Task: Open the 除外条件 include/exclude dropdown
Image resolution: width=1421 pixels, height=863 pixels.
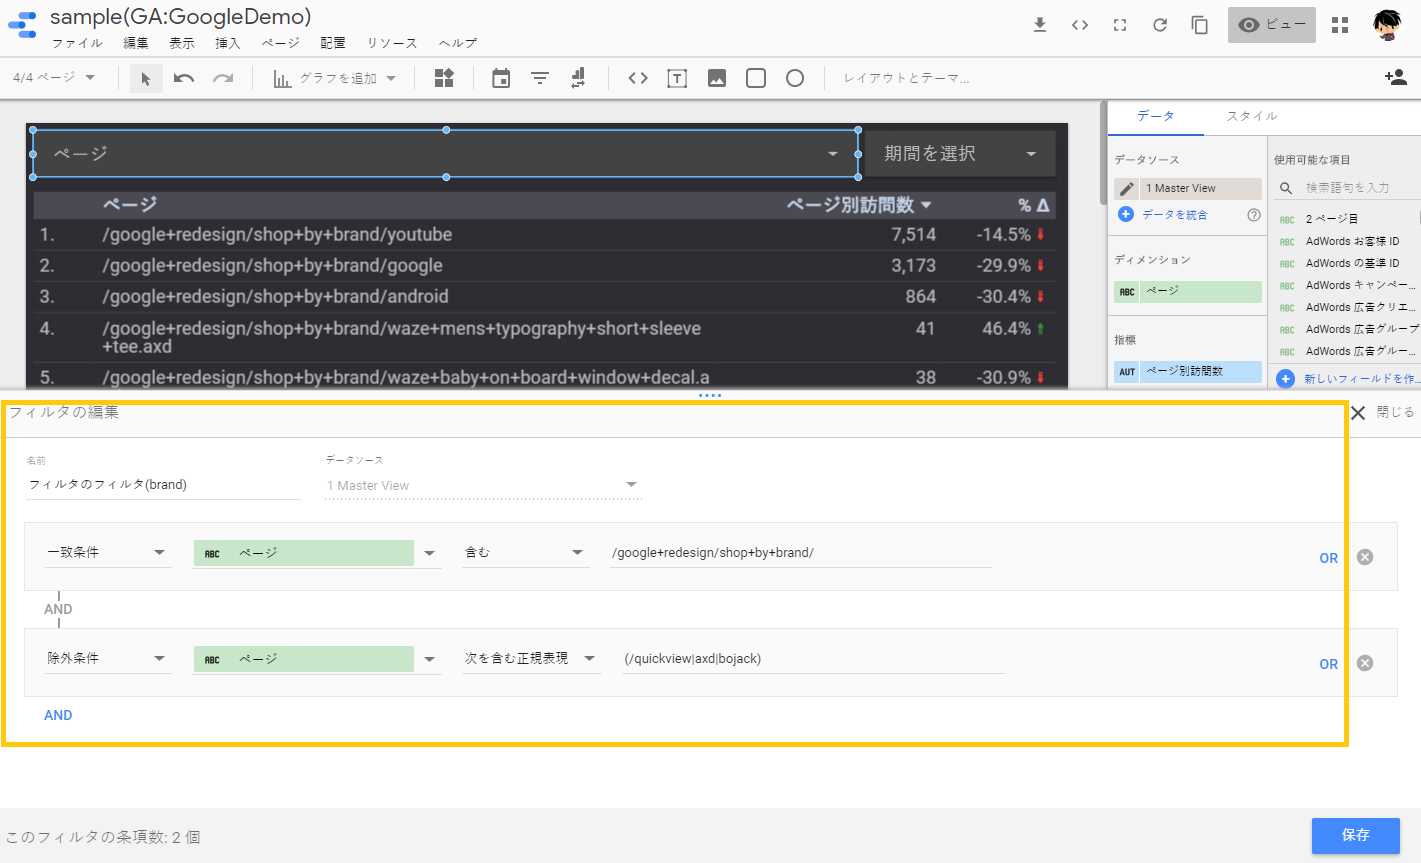Action: pos(108,658)
